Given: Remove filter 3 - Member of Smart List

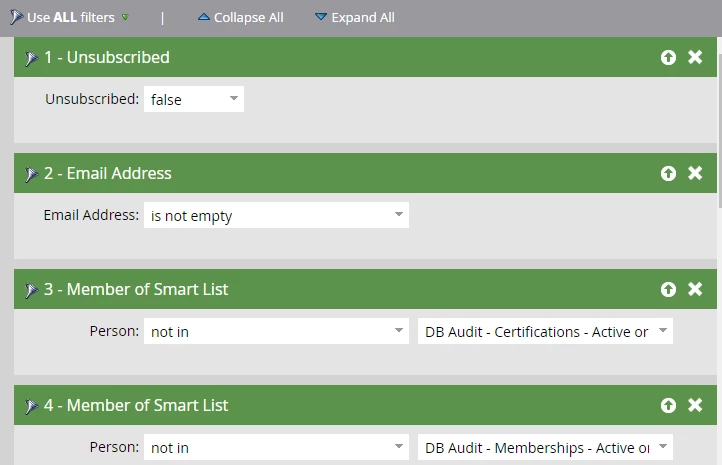Looking at the screenshot, I should [695, 289].
